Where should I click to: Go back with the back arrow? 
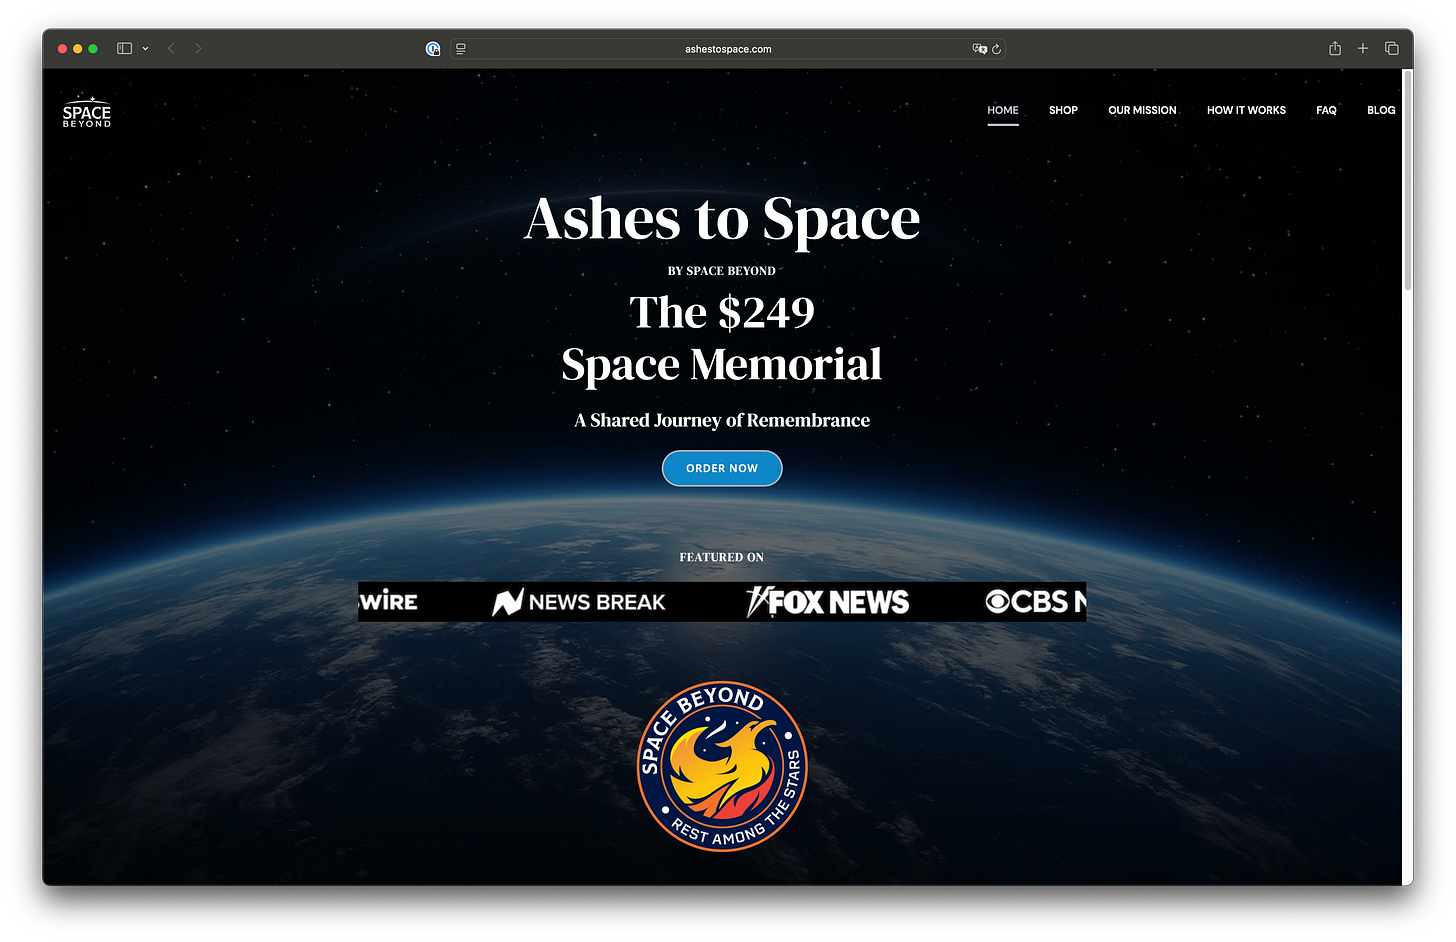coord(171,48)
